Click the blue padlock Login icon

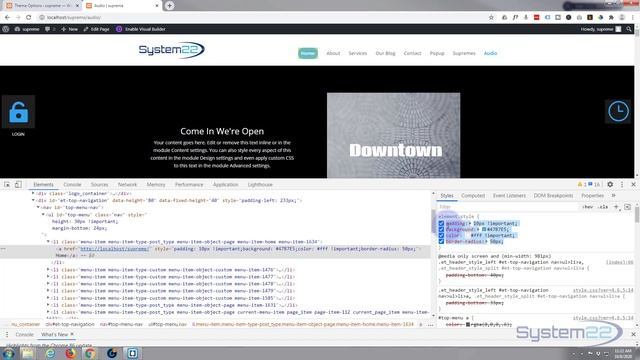pos(18,112)
